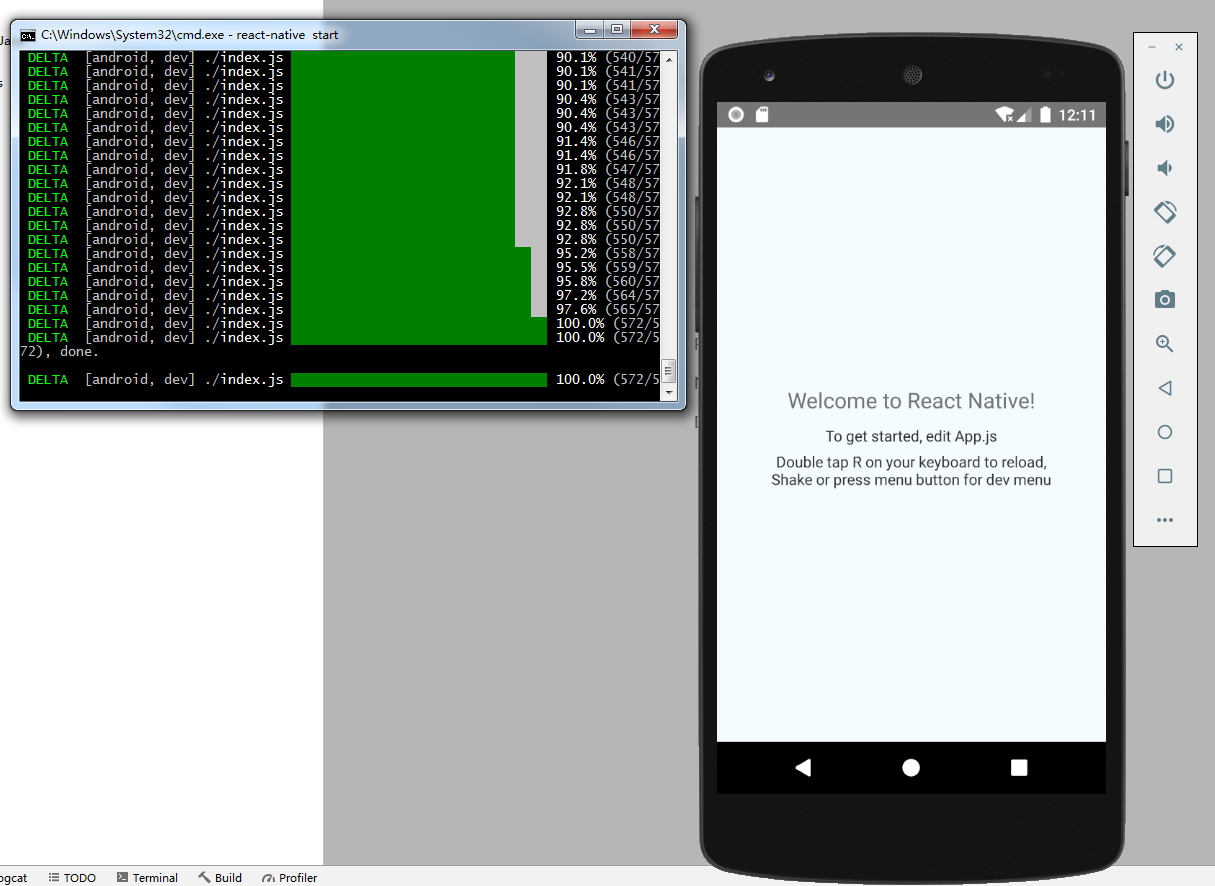This screenshot has width=1215, height=886.
Task: Click the '72), done.' line in cmd
Action: [59, 352]
